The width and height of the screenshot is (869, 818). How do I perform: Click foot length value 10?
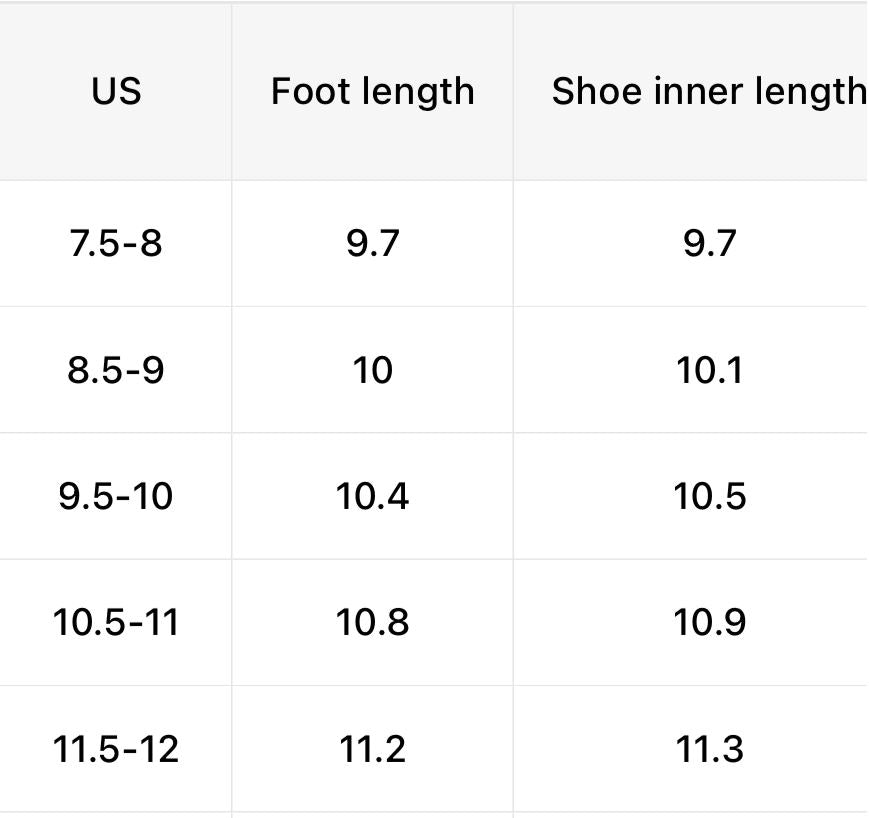click(372, 370)
